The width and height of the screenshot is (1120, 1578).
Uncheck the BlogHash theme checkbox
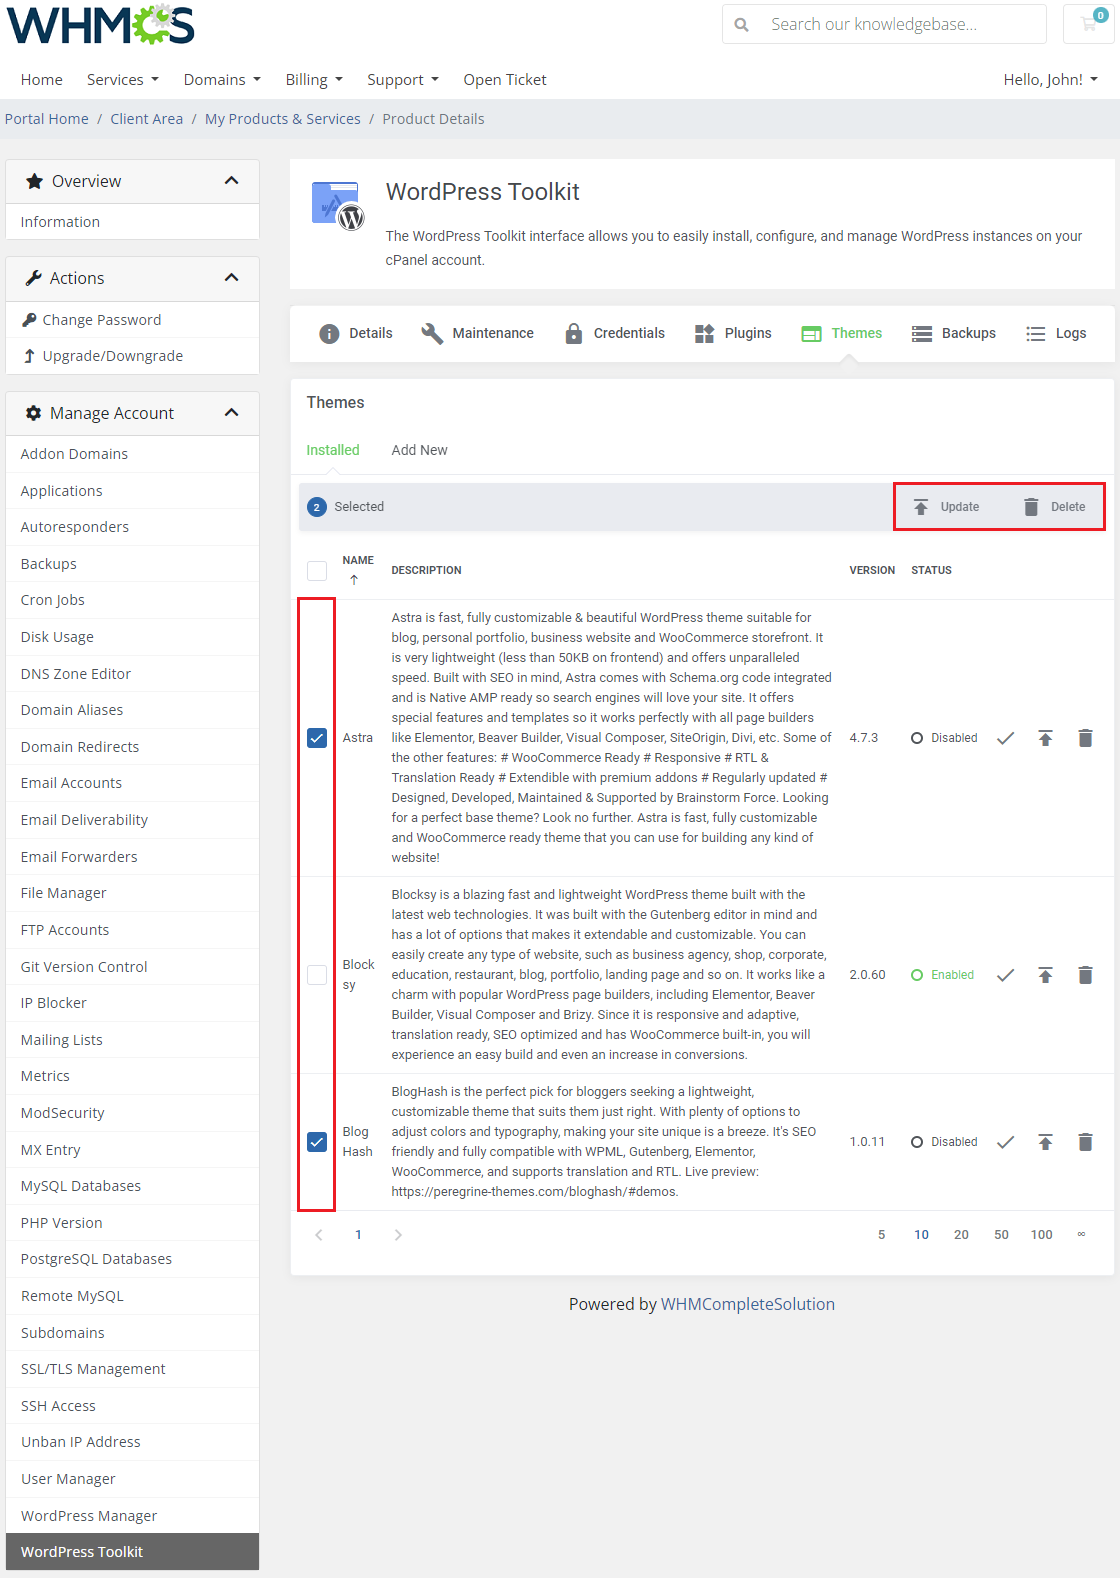click(317, 1142)
